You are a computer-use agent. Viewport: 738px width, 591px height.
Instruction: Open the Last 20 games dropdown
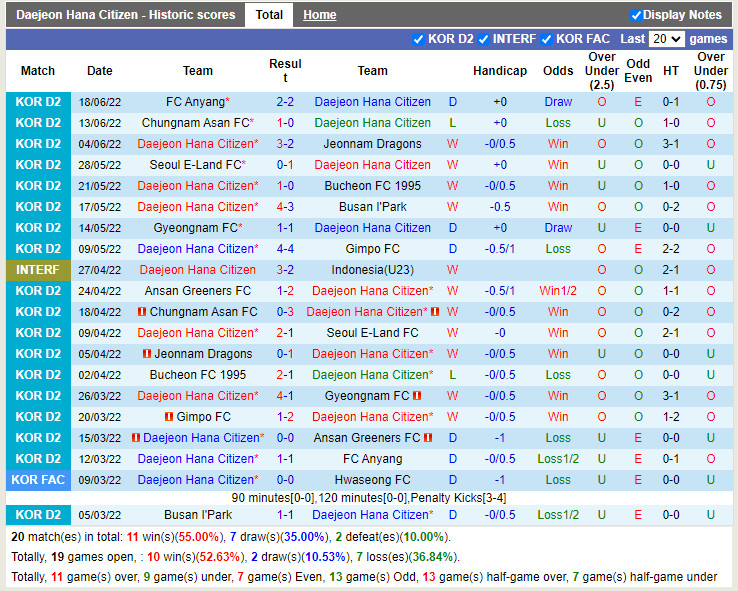tap(666, 39)
